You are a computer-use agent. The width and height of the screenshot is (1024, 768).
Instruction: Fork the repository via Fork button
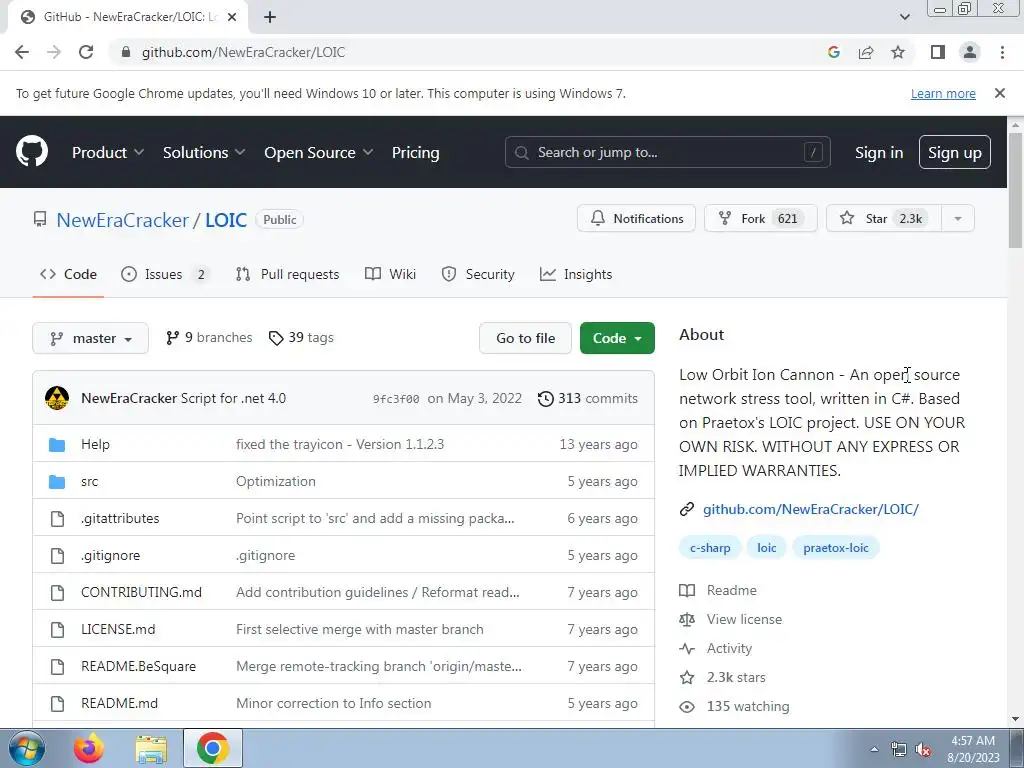760,218
